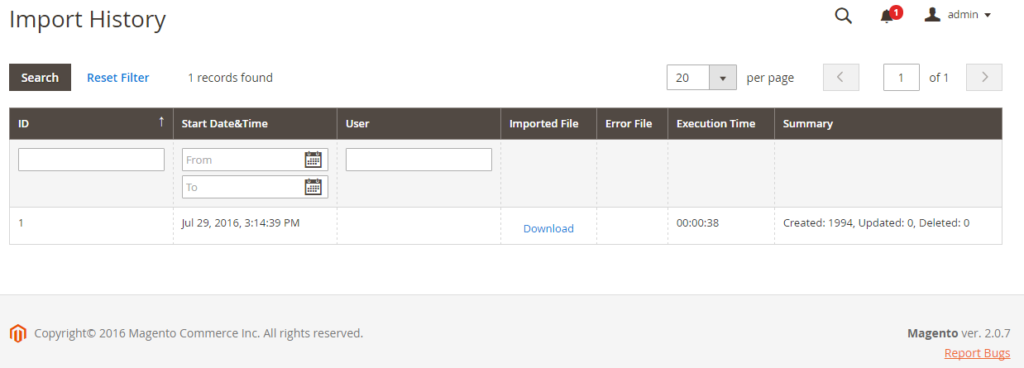
Task: Click the Reset Filter link
Action: [x=118, y=78]
